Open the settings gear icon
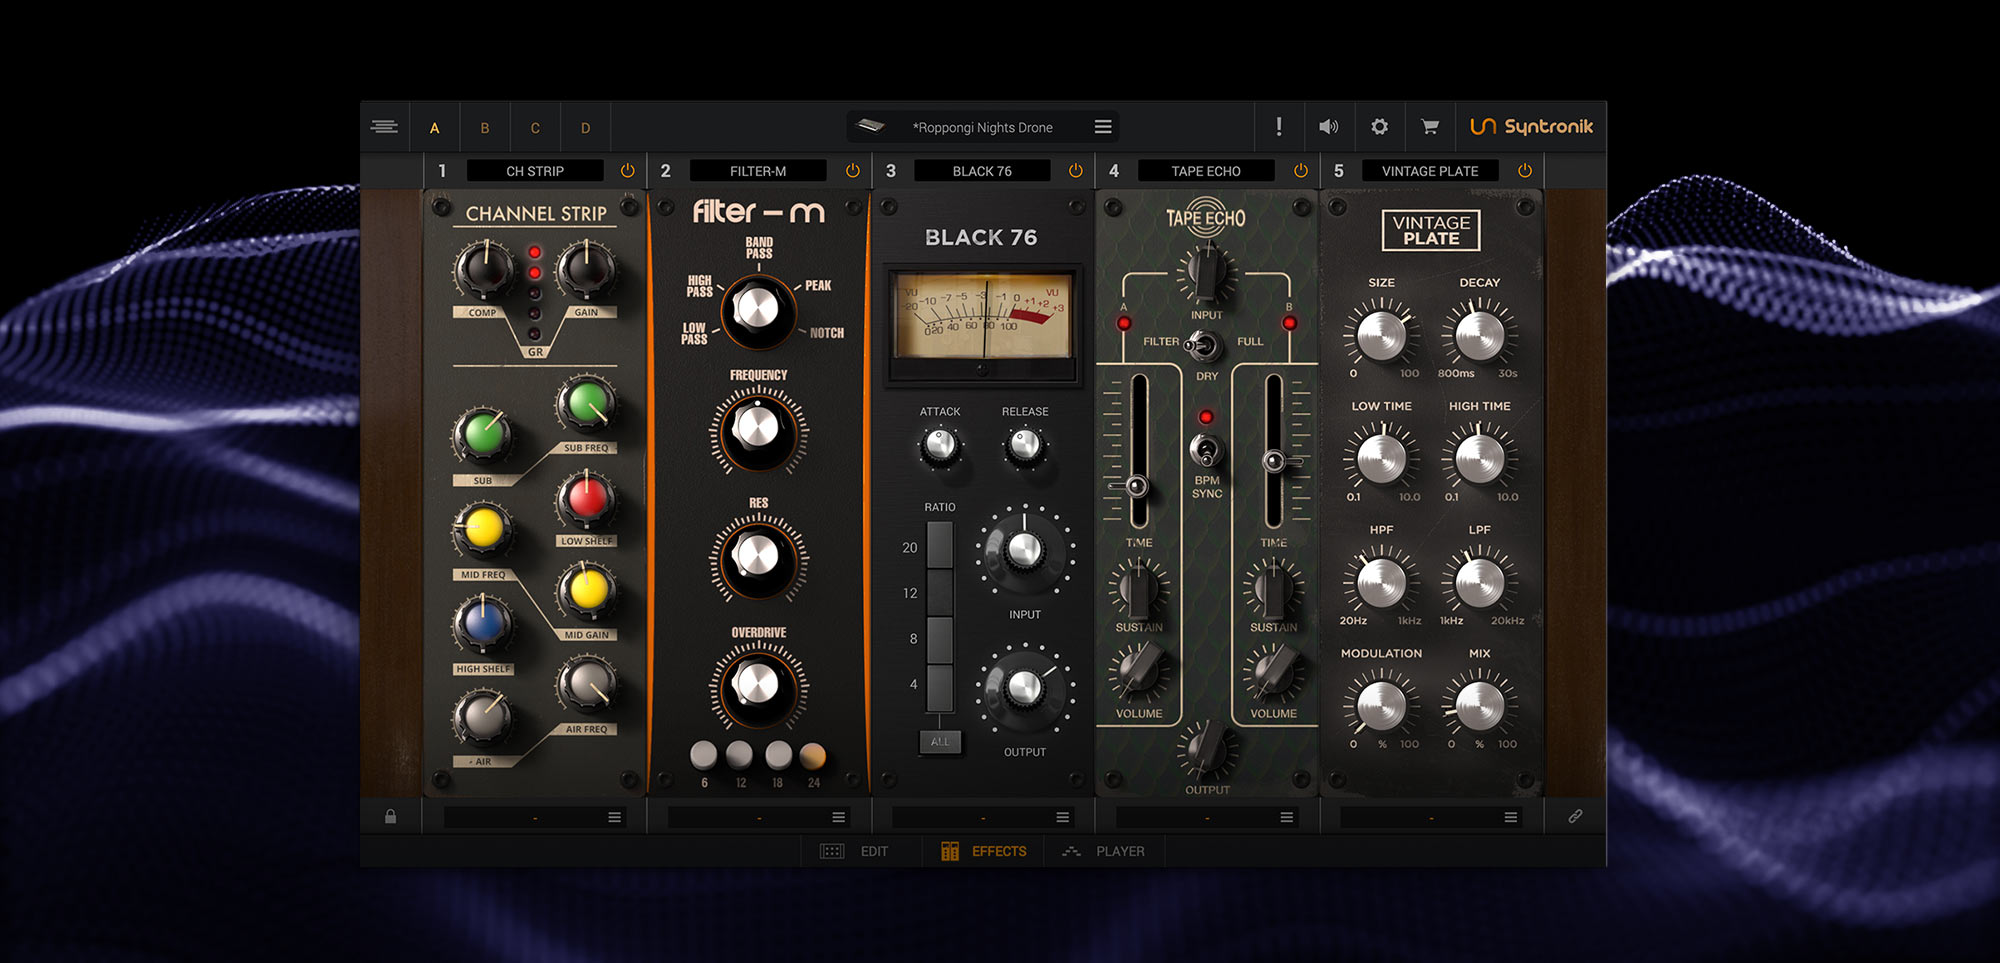This screenshot has width=2000, height=963. click(1379, 127)
